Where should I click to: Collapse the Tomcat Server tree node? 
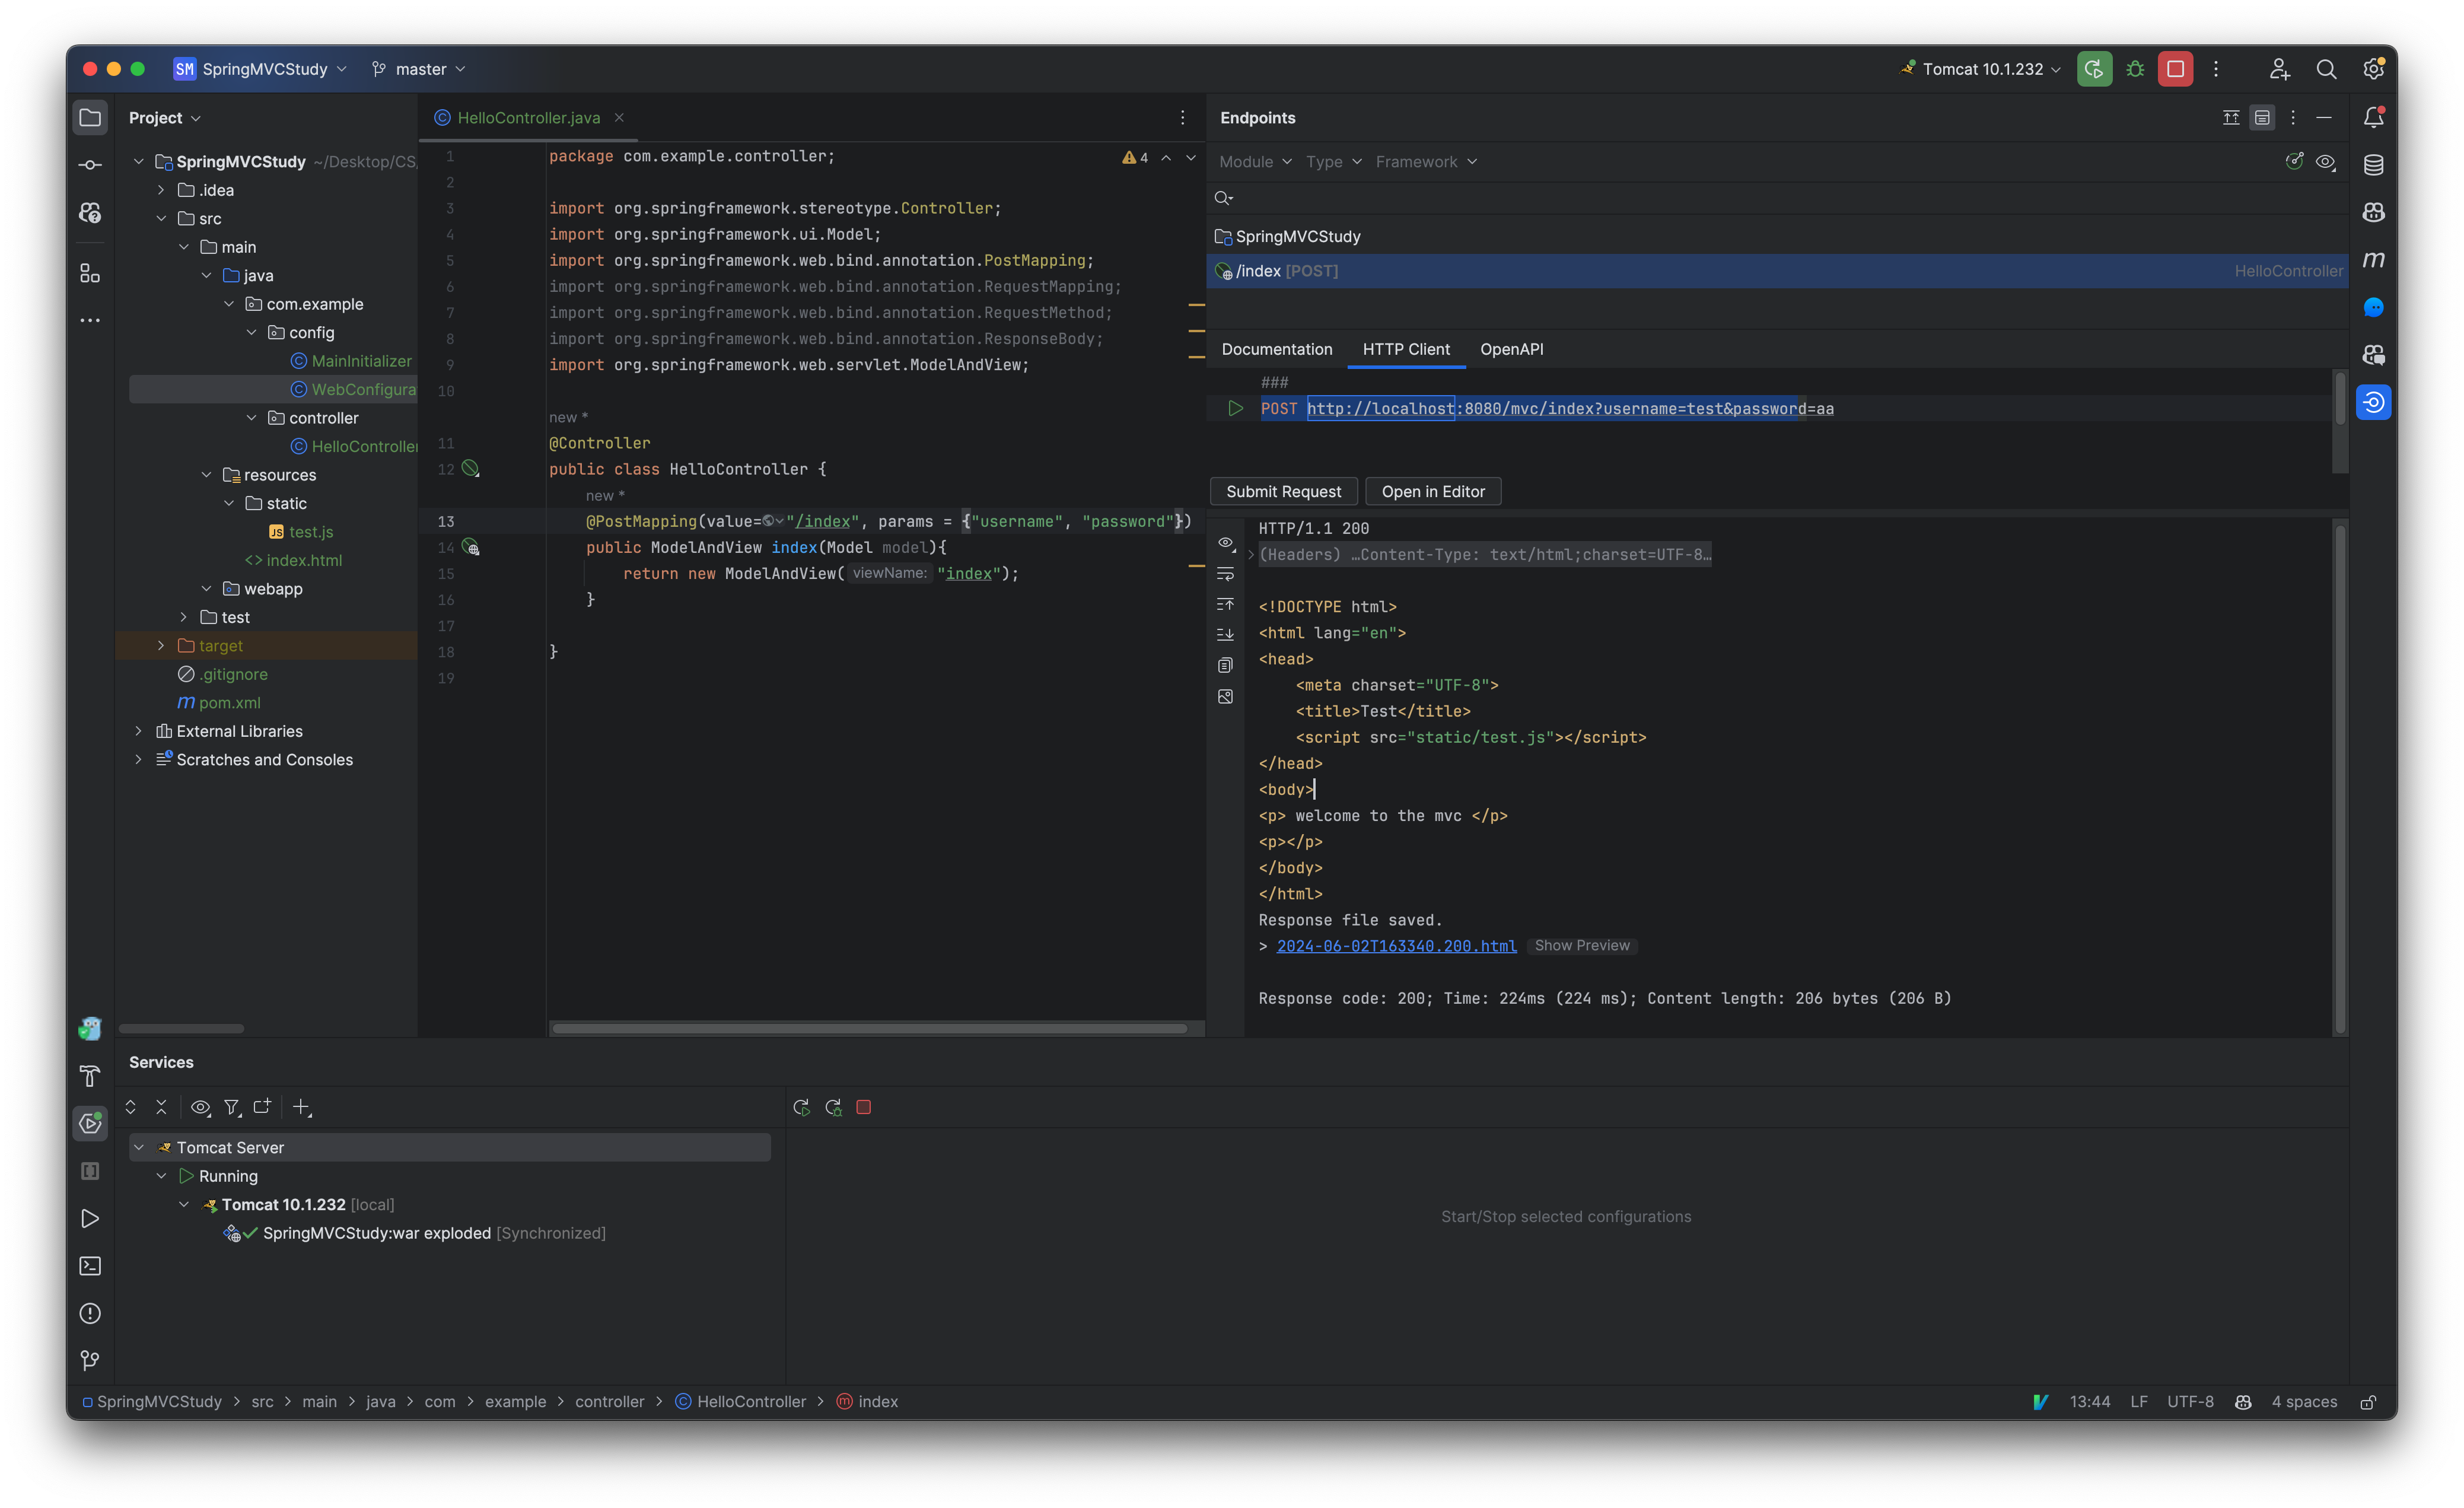click(139, 1147)
